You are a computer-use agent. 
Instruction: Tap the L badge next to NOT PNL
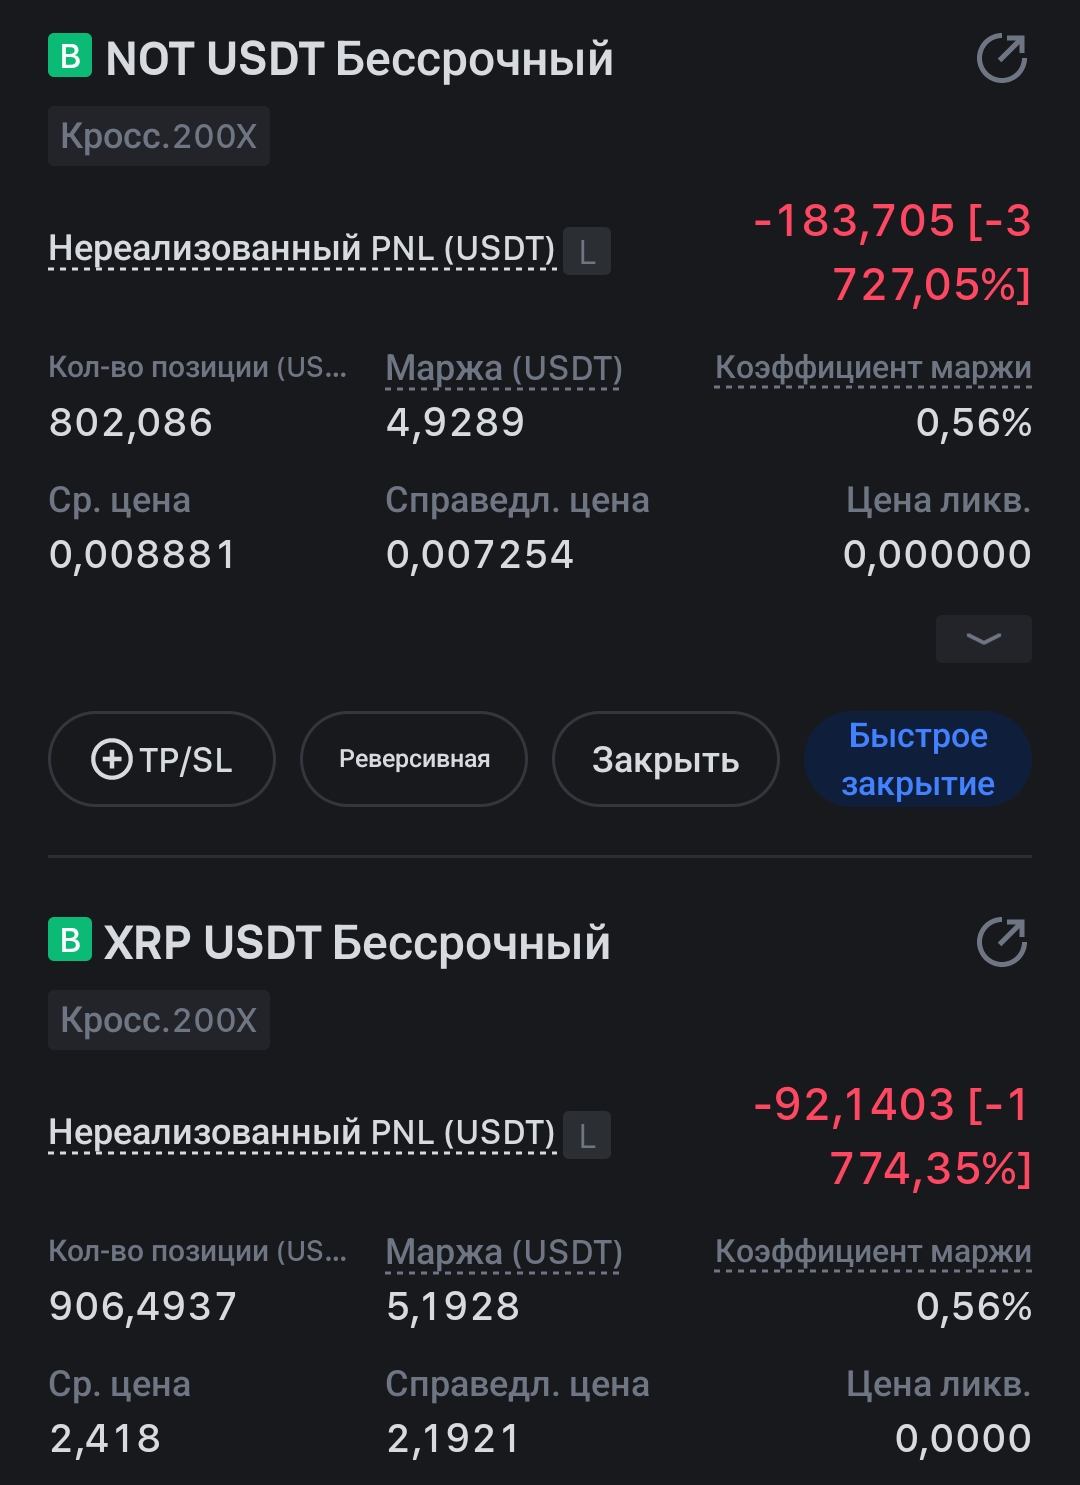point(587,251)
